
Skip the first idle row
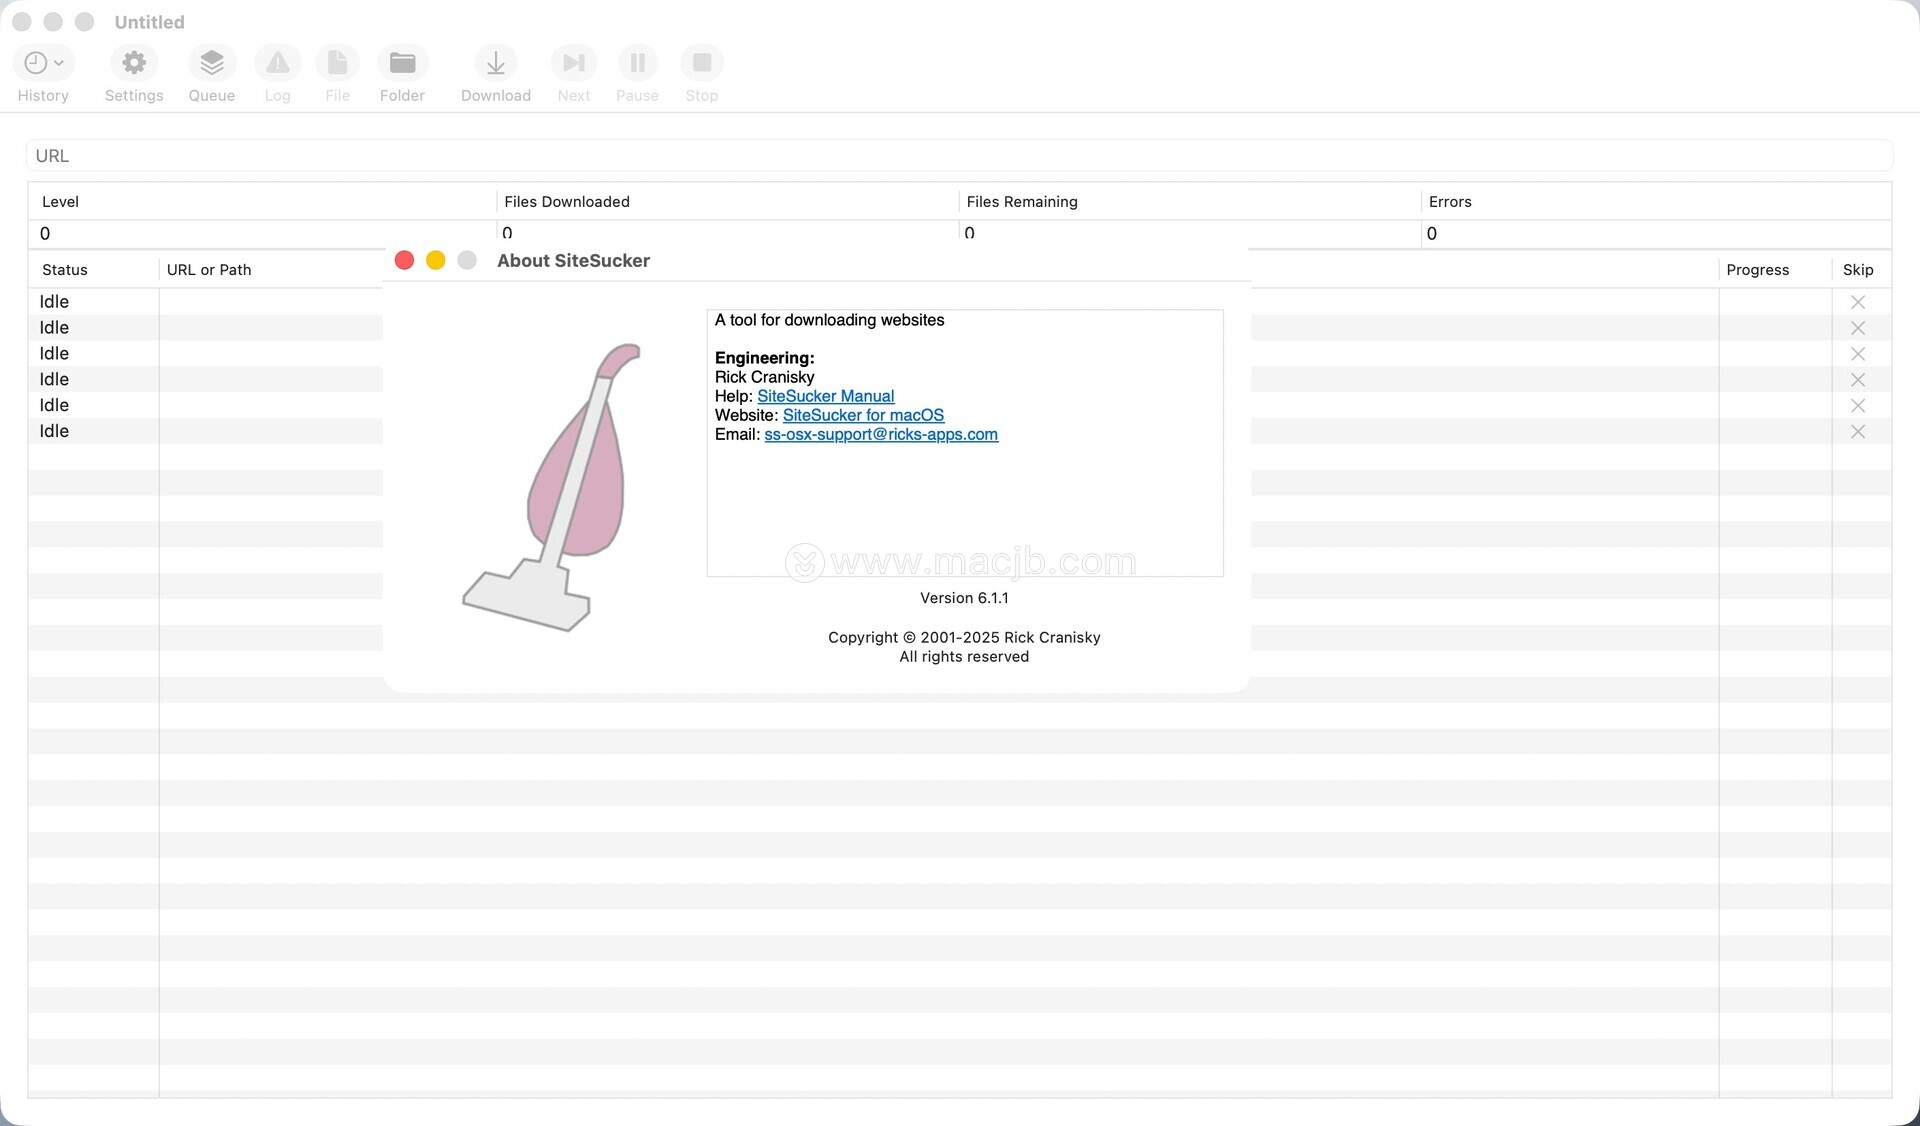tap(1857, 302)
